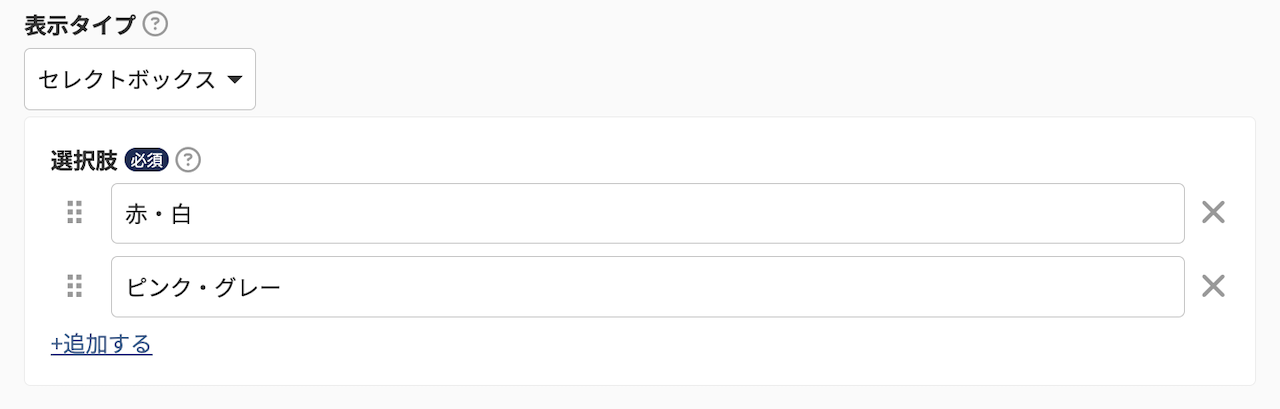Delete the ピンク・グレー option using X icon
The height and width of the screenshot is (409, 1280).
tap(1213, 287)
